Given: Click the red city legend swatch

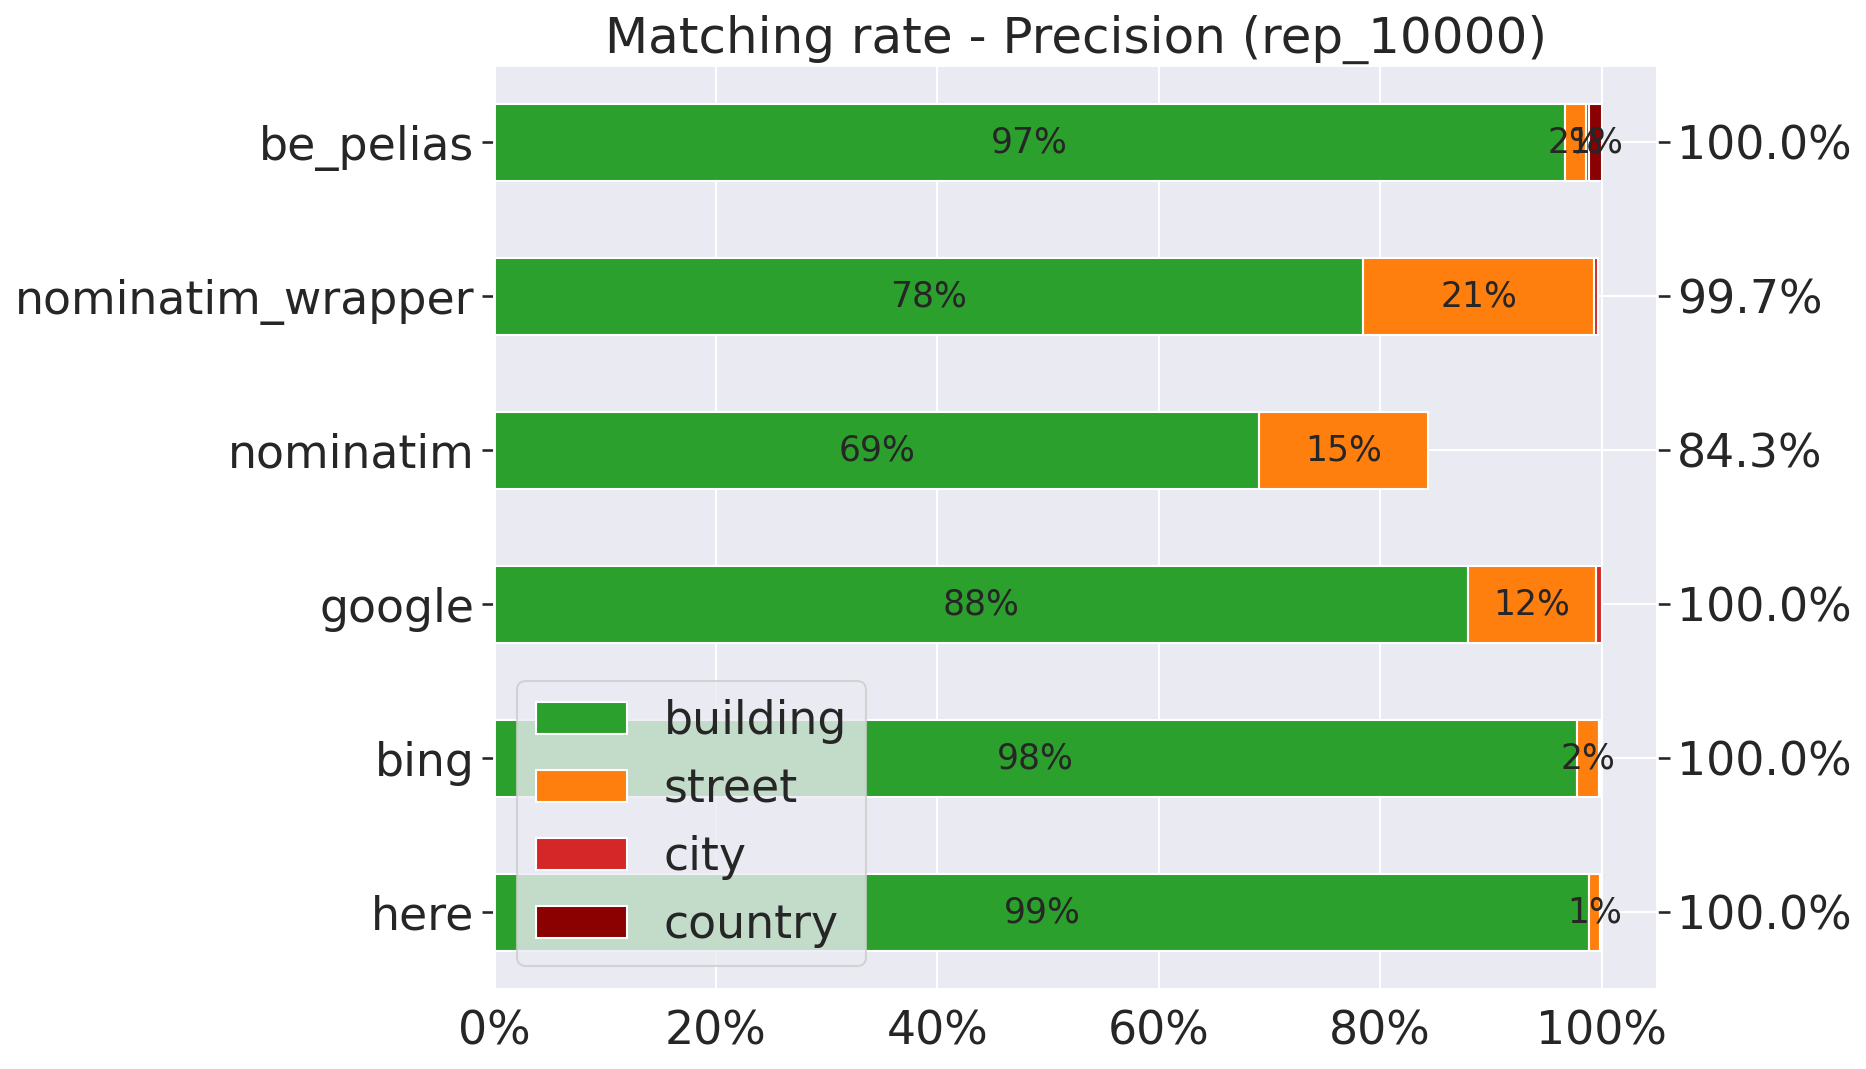Looking at the screenshot, I should coord(581,854).
